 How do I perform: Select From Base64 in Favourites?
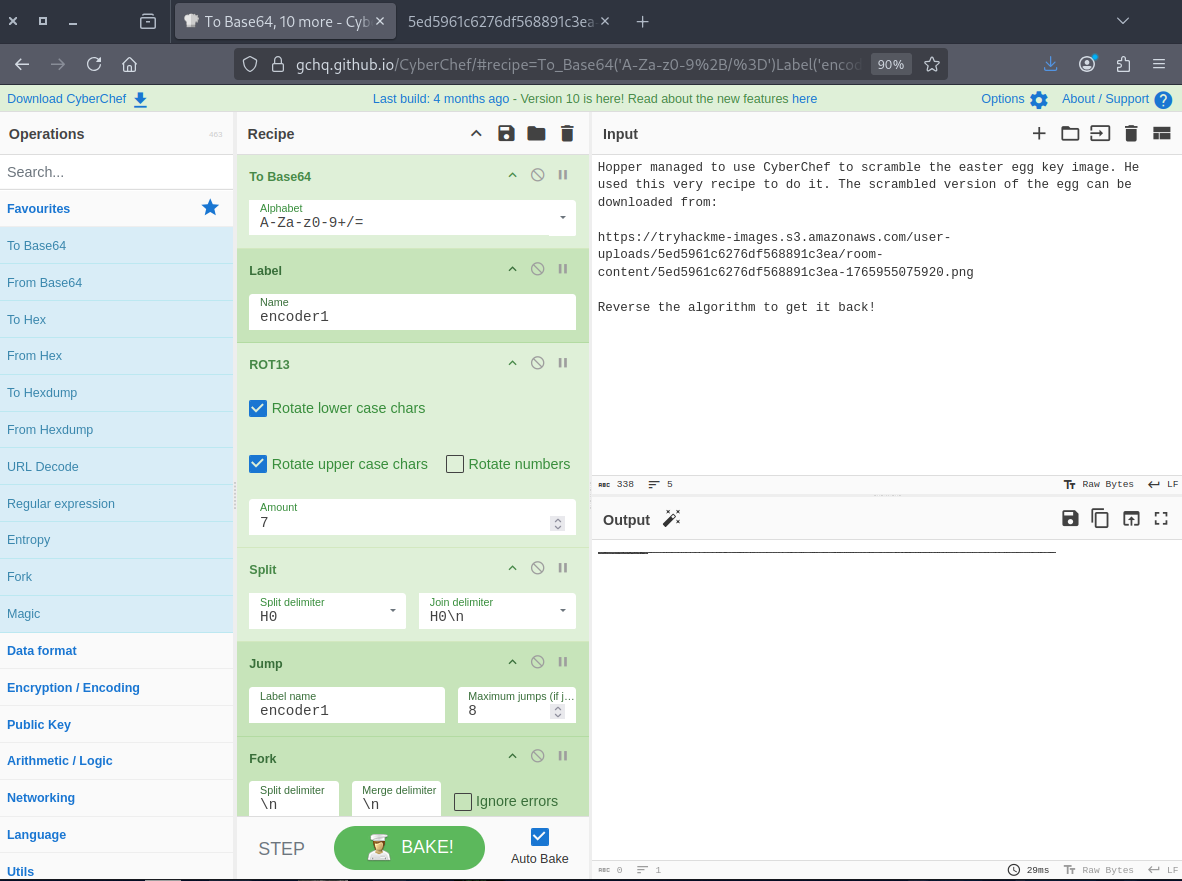coord(45,283)
